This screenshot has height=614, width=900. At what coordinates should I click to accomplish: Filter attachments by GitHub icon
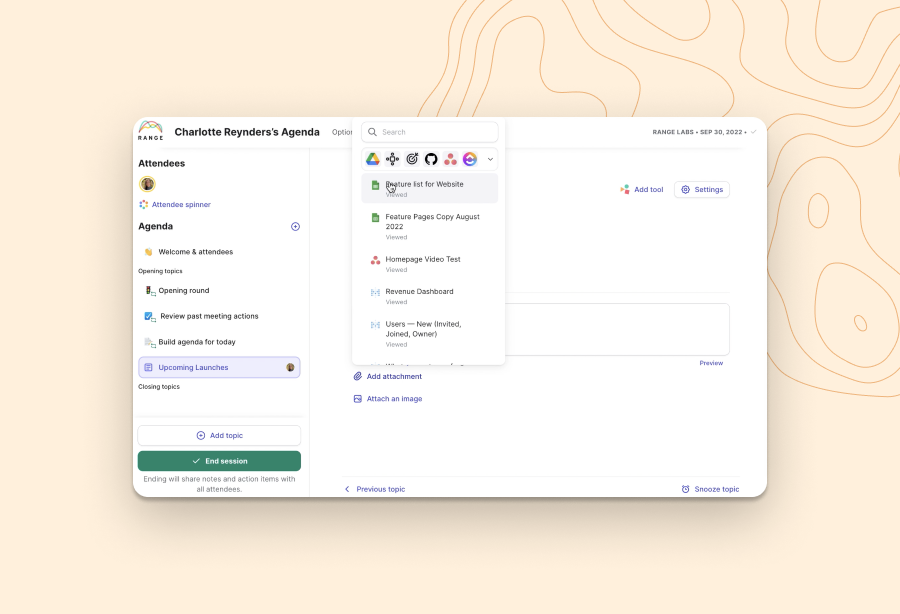pyautogui.click(x=431, y=160)
